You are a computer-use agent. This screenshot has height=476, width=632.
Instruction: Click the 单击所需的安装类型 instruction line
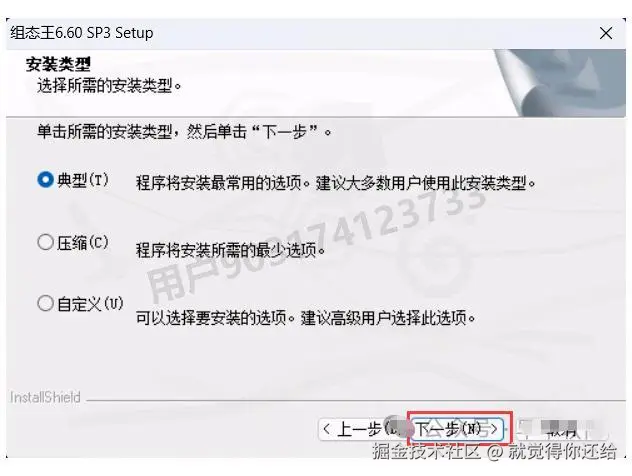184,131
